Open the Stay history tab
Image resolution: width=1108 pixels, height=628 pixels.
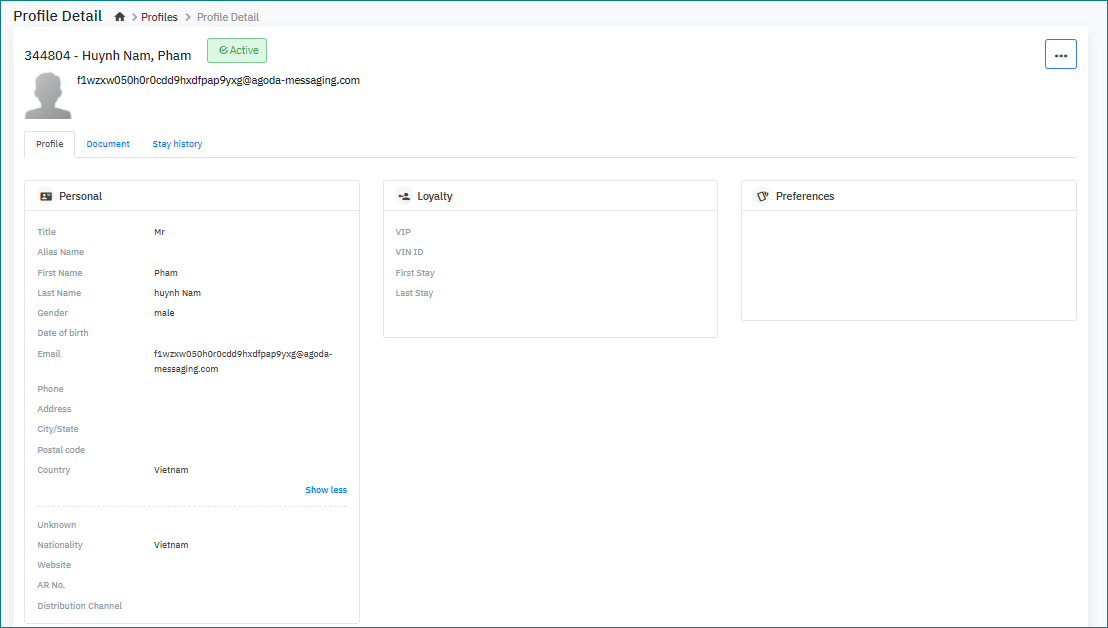[177, 144]
